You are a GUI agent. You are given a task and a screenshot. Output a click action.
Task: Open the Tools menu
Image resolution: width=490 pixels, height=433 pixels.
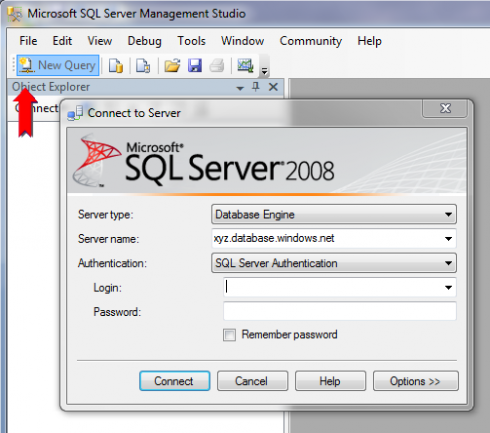pyautogui.click(x=191, y=41)
